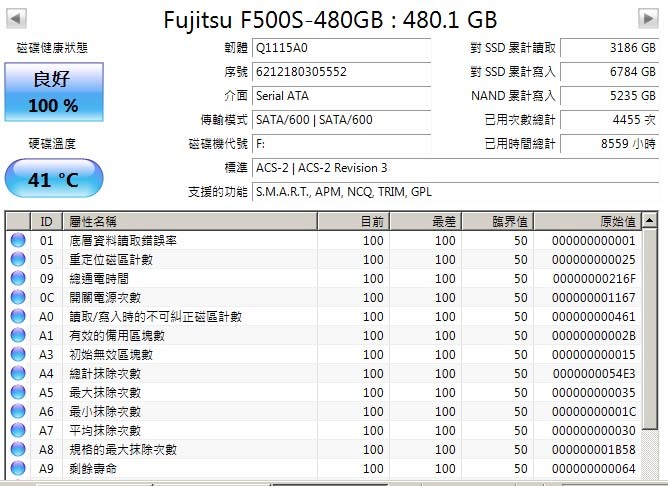The height and width of the screenshot is (486, 668).
Task: Click the scrollbar up arrow in attribute list
Action: (649, 221)
